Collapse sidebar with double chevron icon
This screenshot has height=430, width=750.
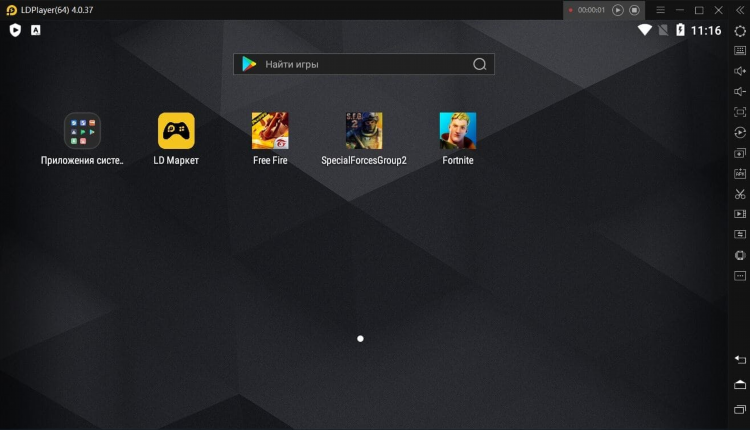pos(740,10)
